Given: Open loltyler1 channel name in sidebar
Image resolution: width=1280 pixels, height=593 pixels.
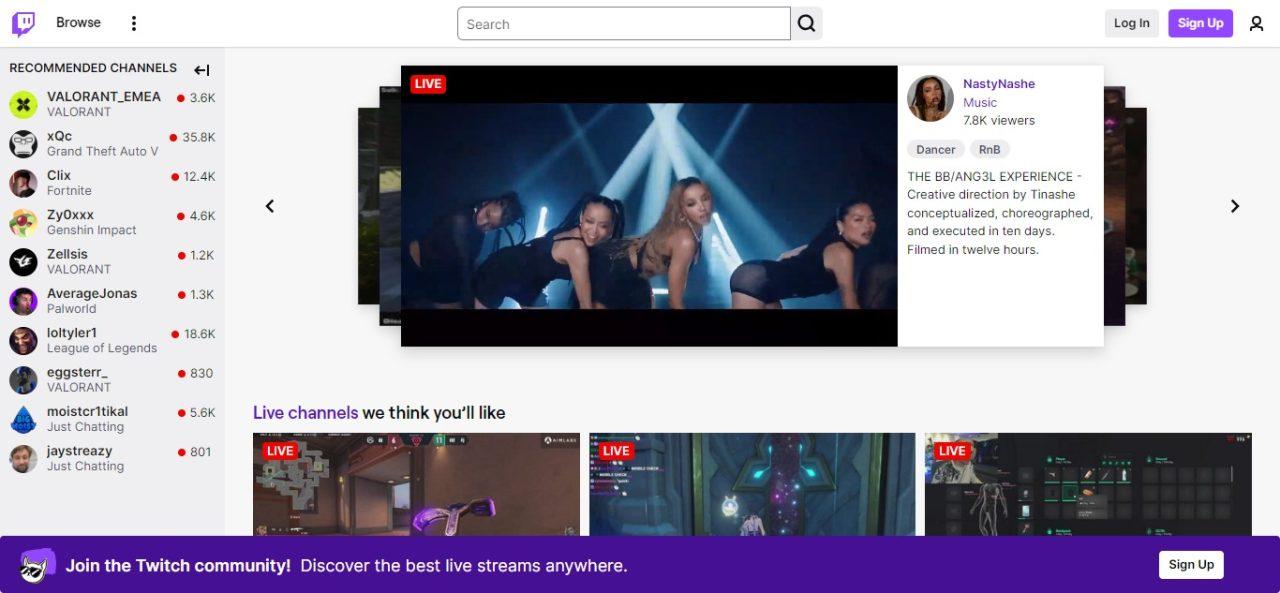Looking at the screenshot, I should click(72, 333).
